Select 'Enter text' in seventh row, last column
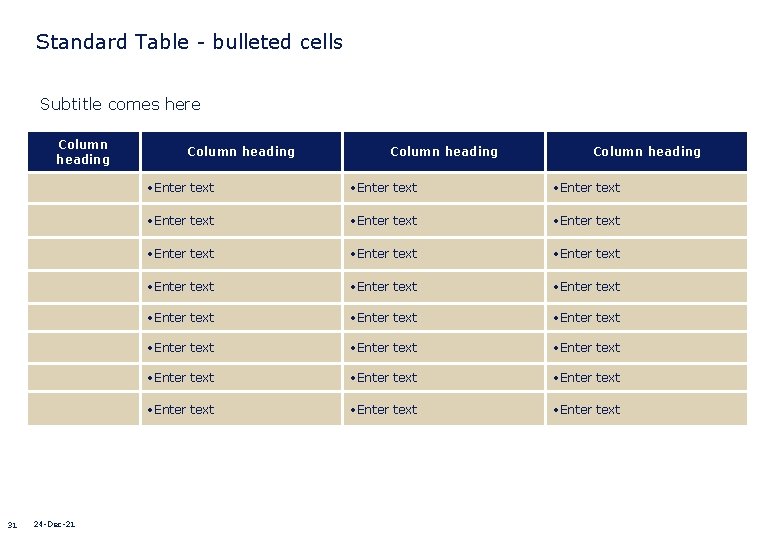 pos(591,378)
